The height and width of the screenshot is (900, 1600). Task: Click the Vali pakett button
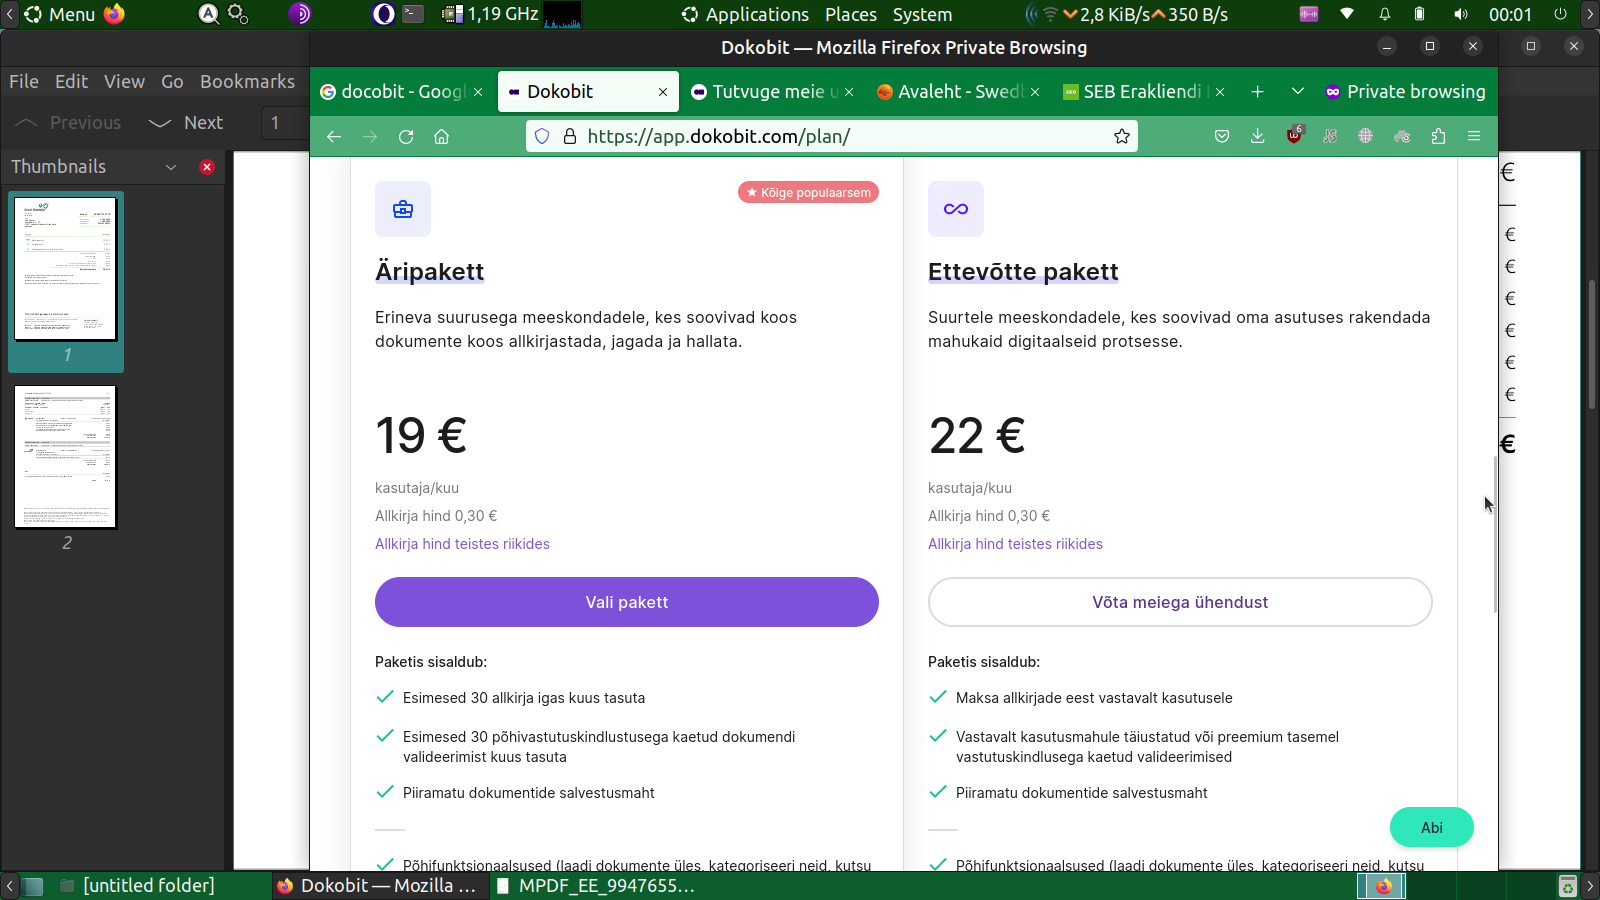click(x=627, y=602)
